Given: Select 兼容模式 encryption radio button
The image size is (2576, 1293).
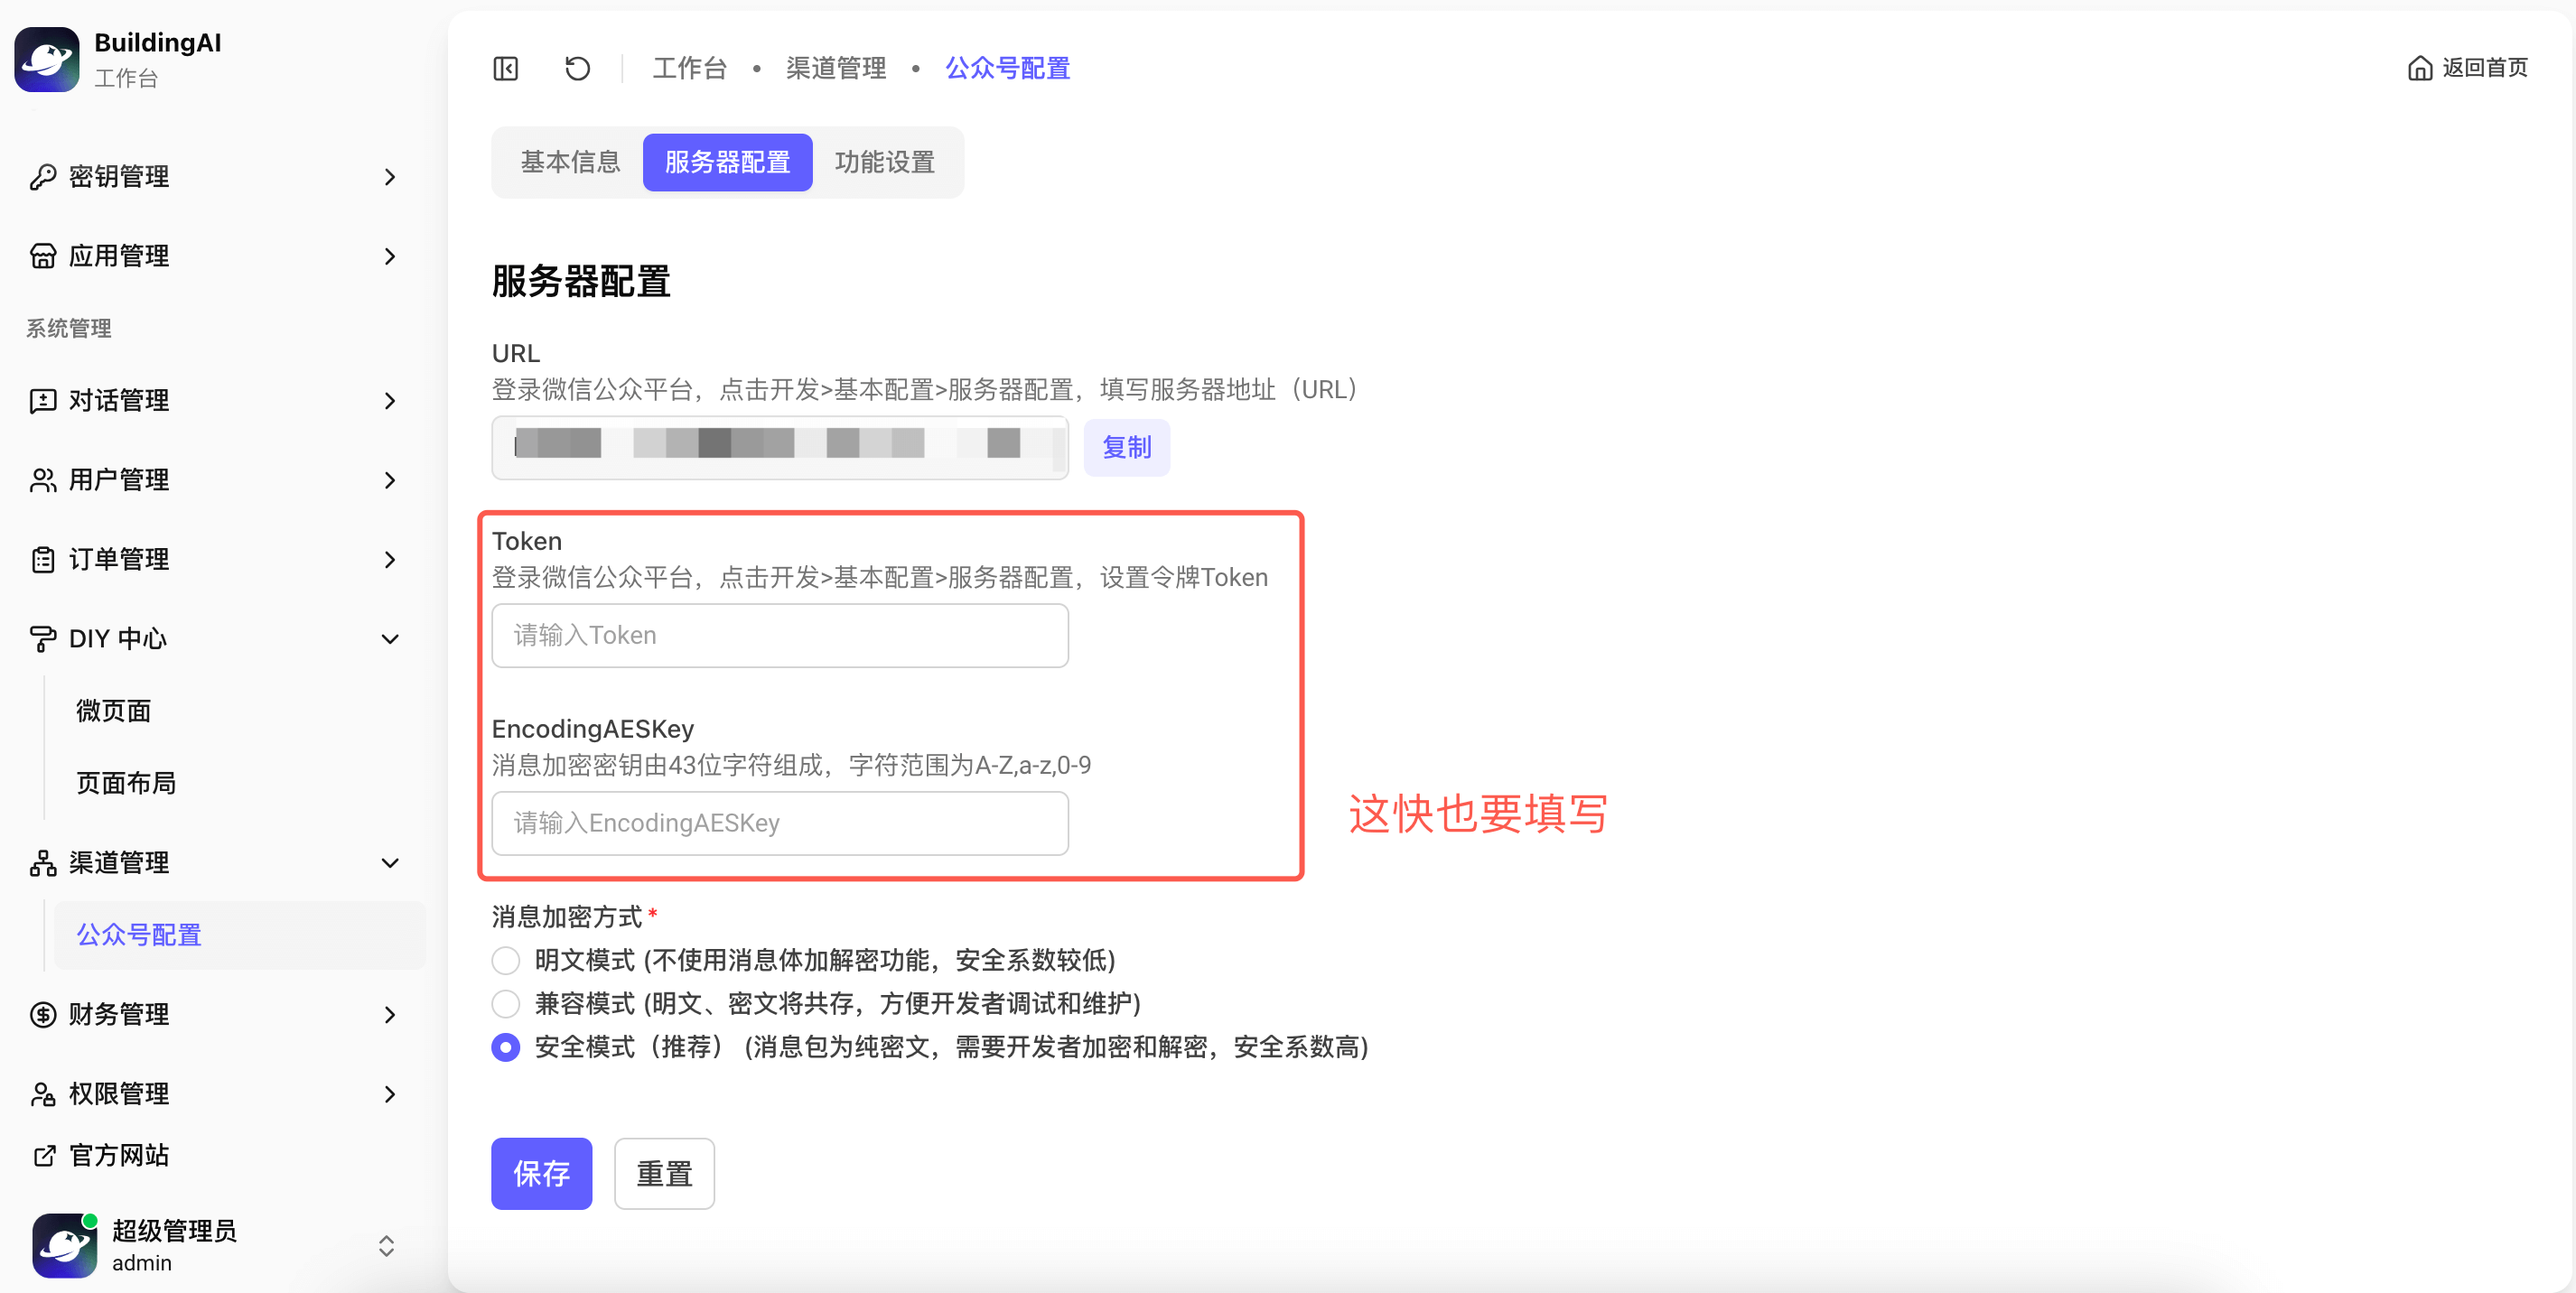Looking at the screenshot, I should pyautogui.click(x=506, y=1004).
